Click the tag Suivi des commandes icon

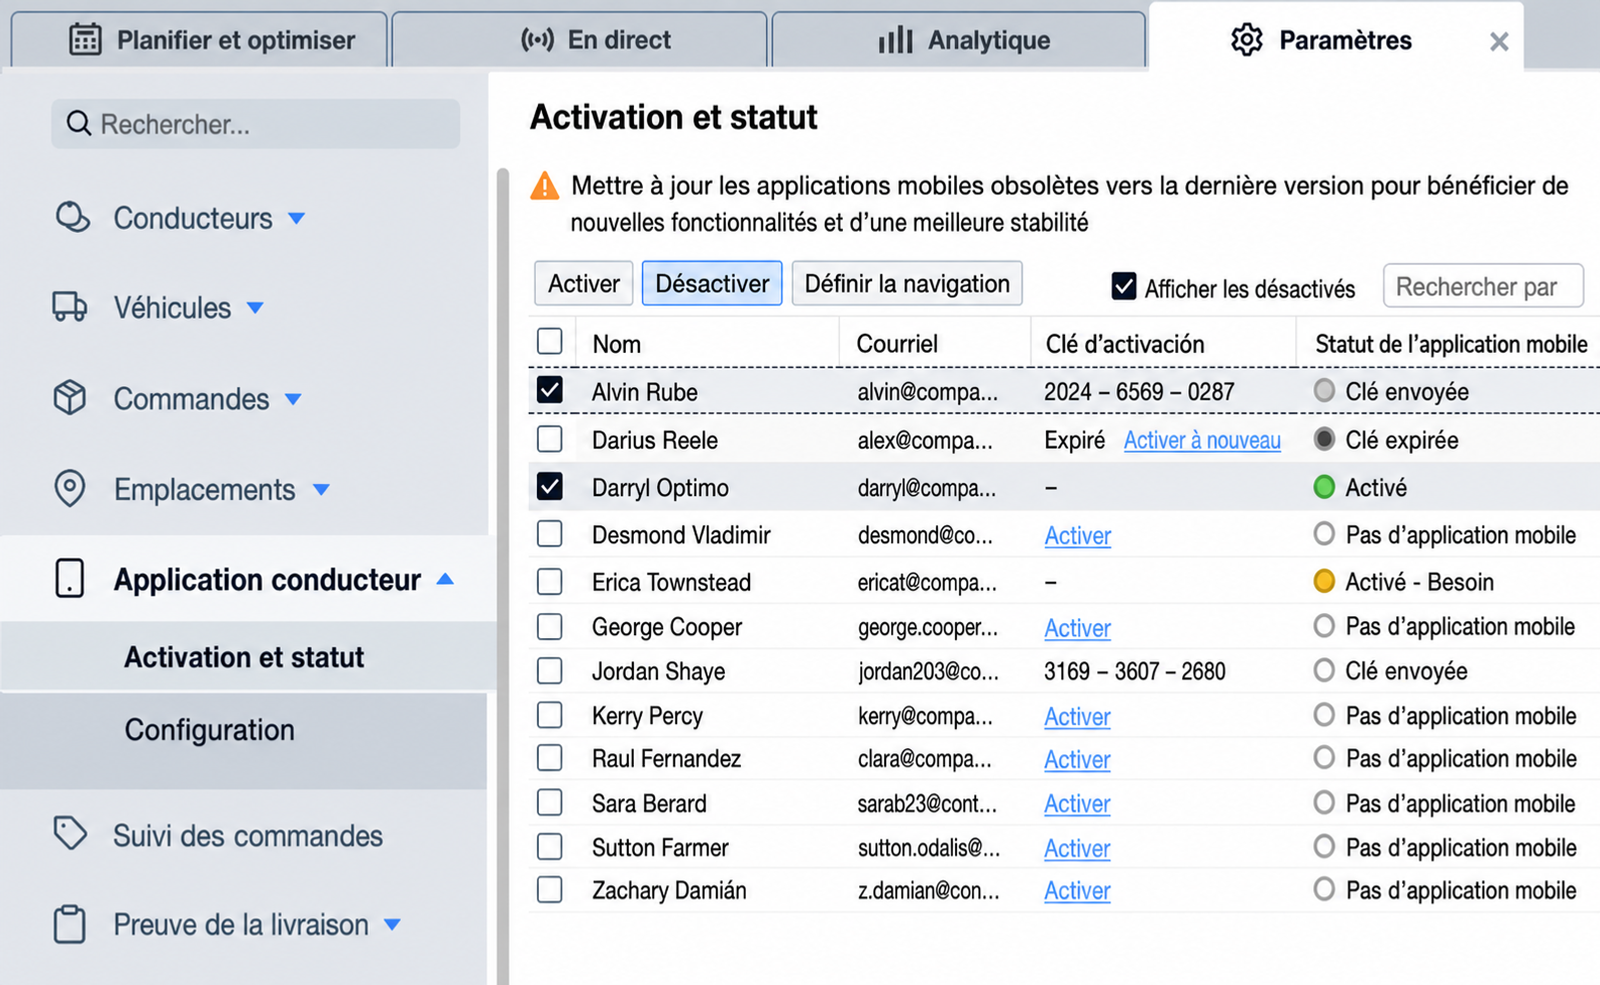pos(70,834)
